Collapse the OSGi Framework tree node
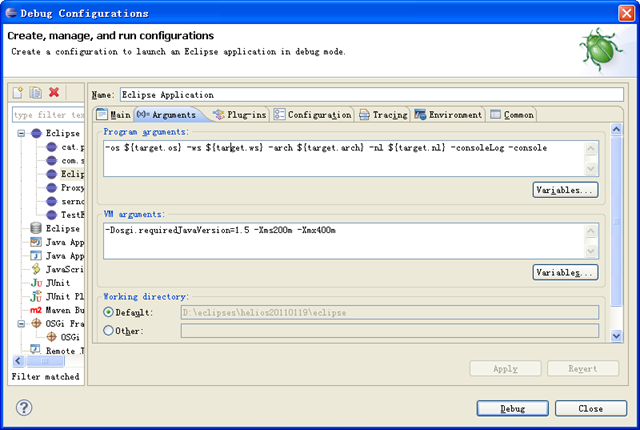The image size is (640, 430). pyautogui.click(x=21, y=324)
